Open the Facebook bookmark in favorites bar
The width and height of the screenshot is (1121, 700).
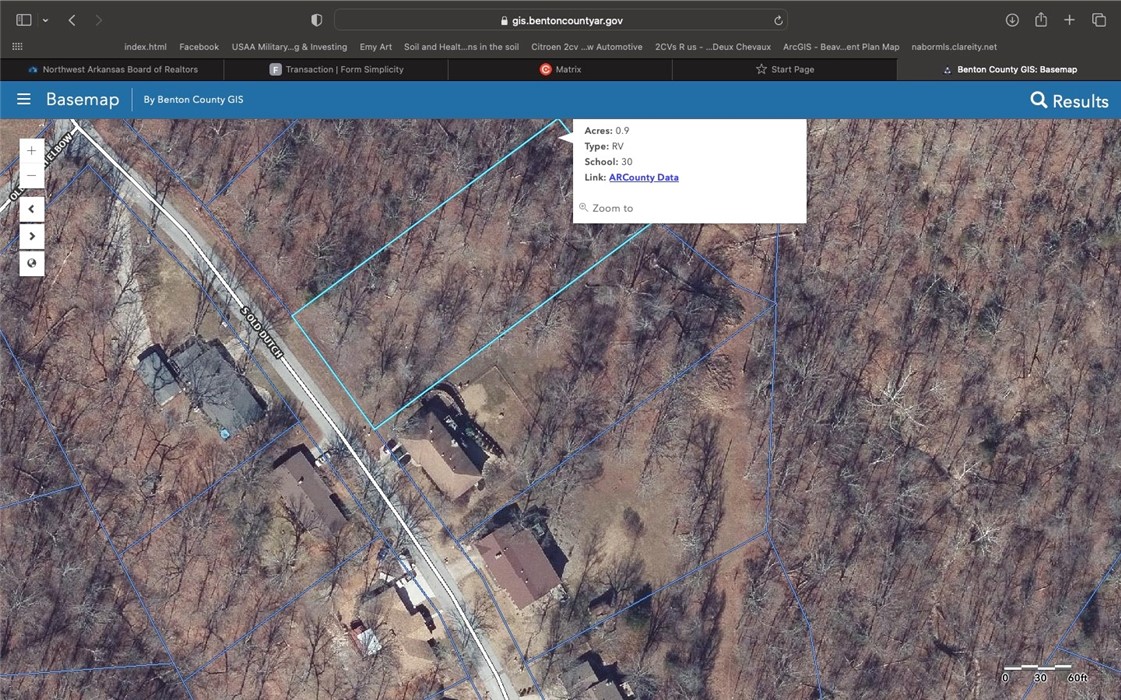(x=199, y=47)
